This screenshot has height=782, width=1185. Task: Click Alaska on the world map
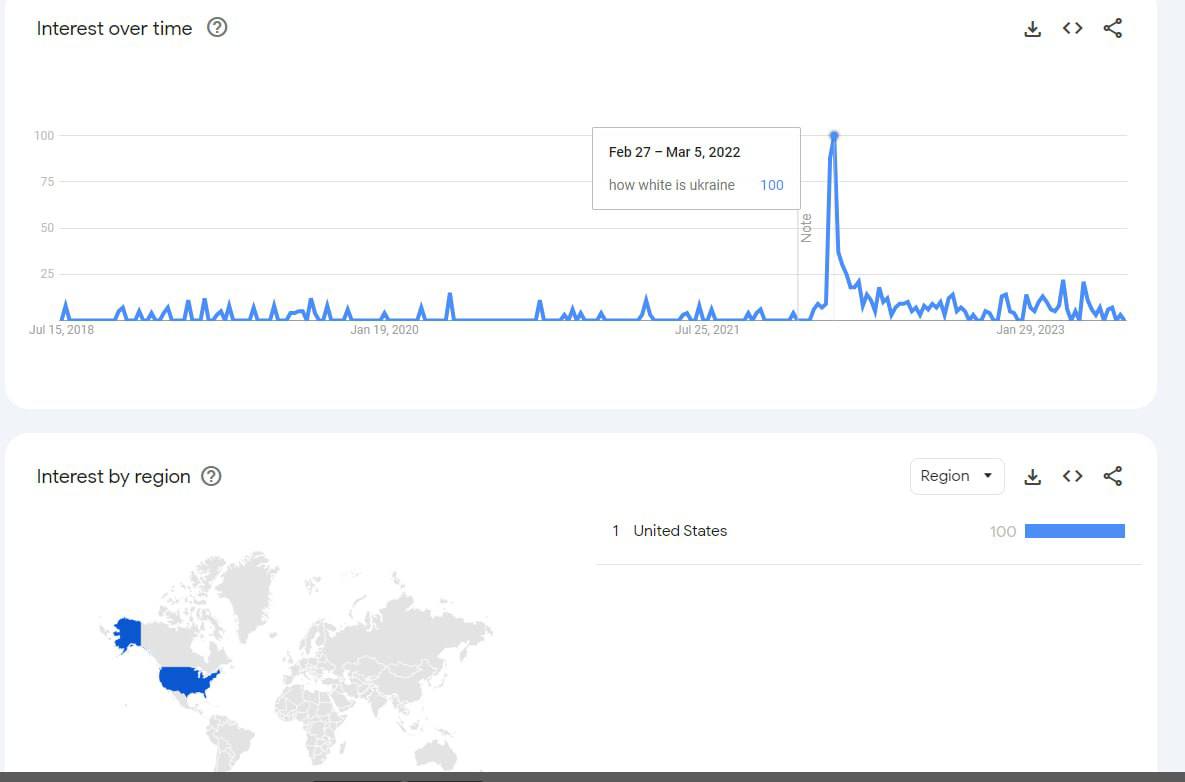point(128,633)
